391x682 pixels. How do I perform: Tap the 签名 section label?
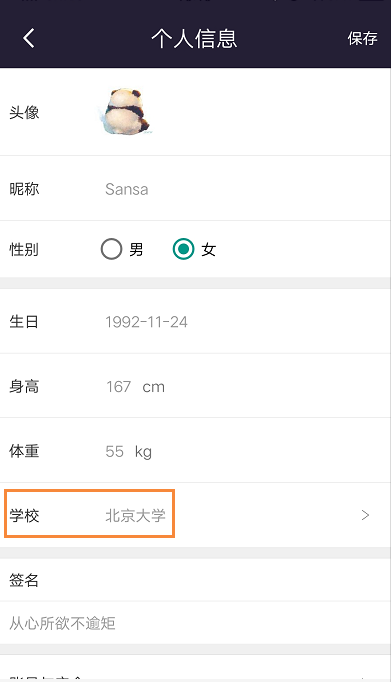click(x=24, y=580)
